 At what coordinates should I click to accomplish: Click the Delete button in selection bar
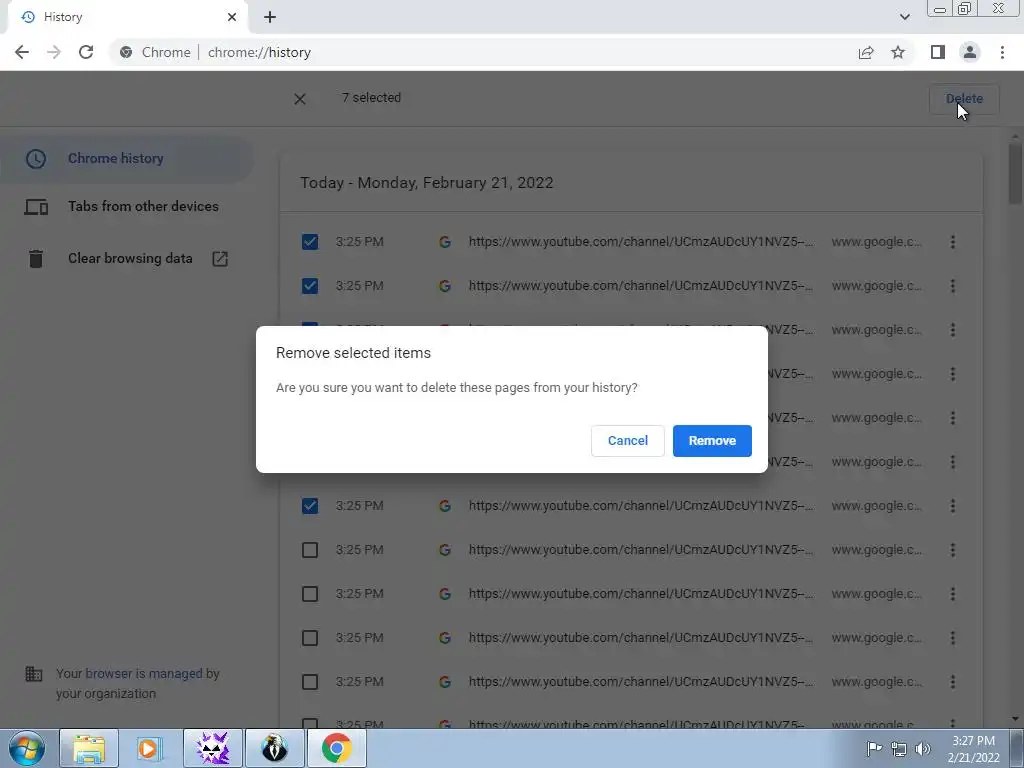[964, 99]
